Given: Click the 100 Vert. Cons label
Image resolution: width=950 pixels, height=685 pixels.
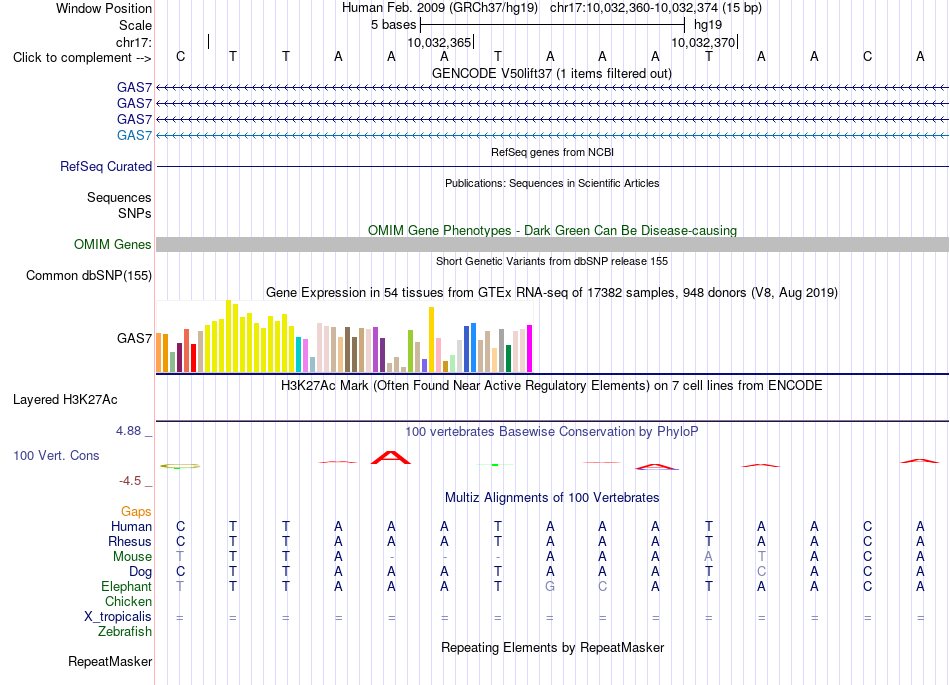Looking at the screenshot, I should click(56, 455).
